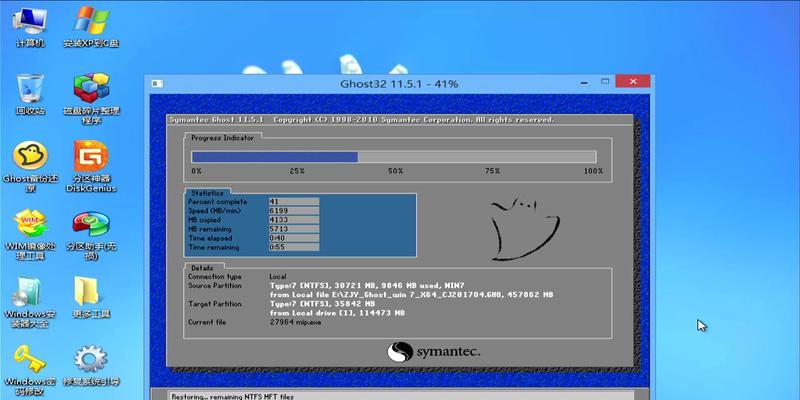
Task: Click the 50% progress scale label
Action: (x=395, y=171)
